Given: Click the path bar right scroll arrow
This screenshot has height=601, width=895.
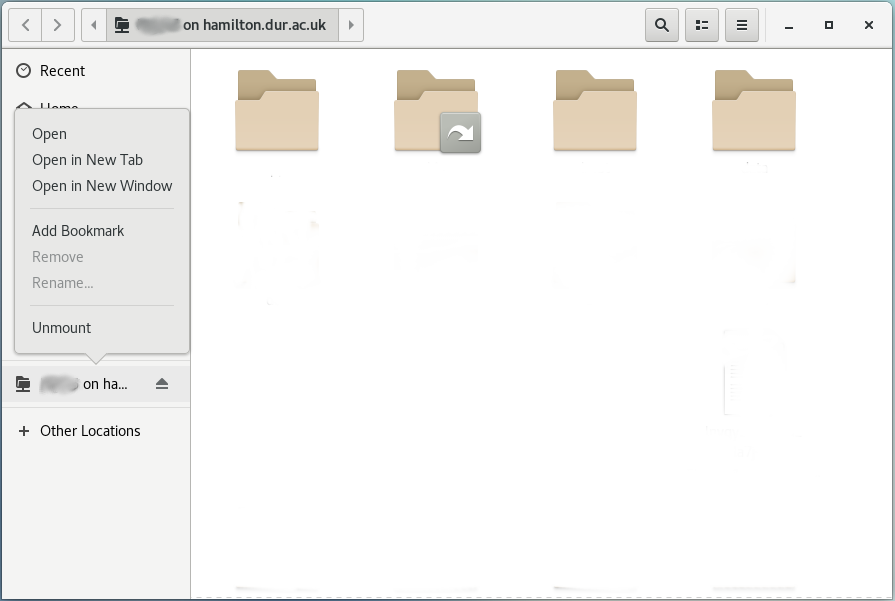Looking at the screenshot, I should [351, 25].
